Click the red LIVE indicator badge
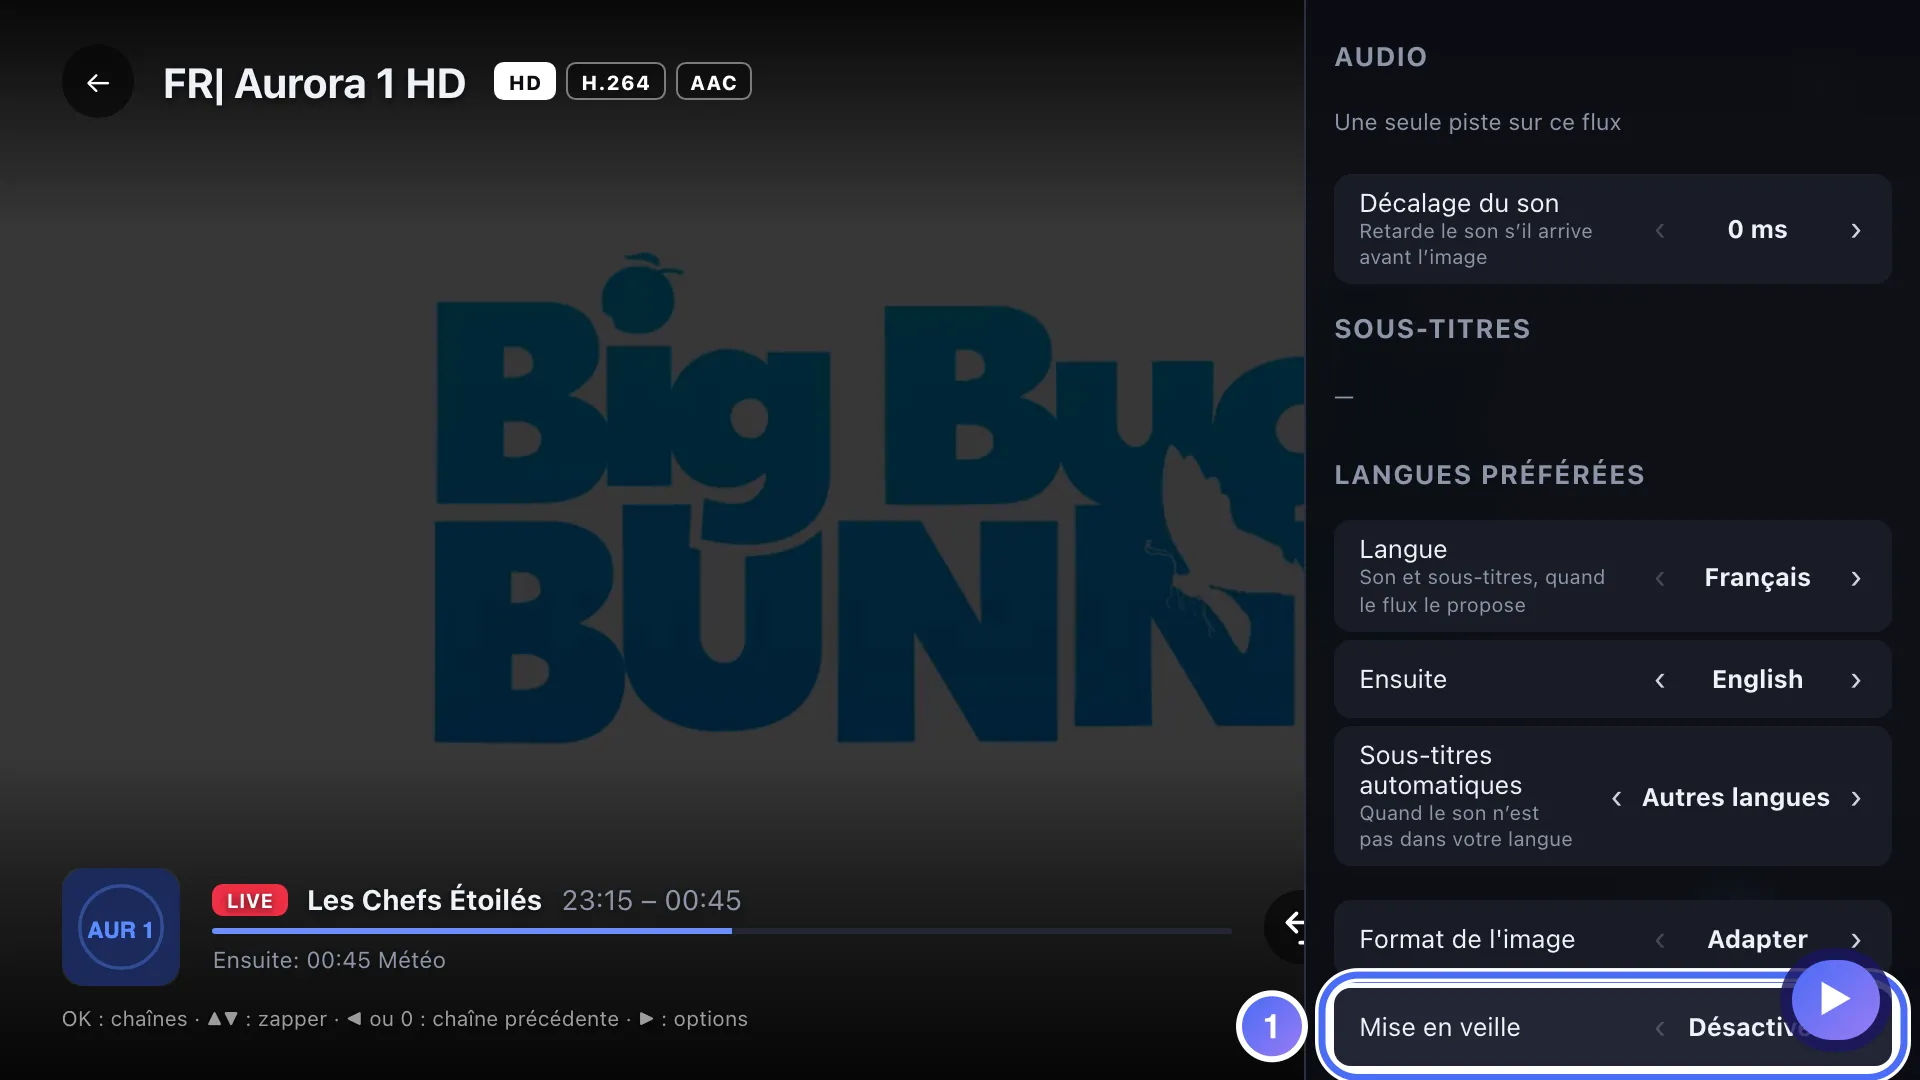Viewport: 1920px width, 1080px height. point(250,900)
